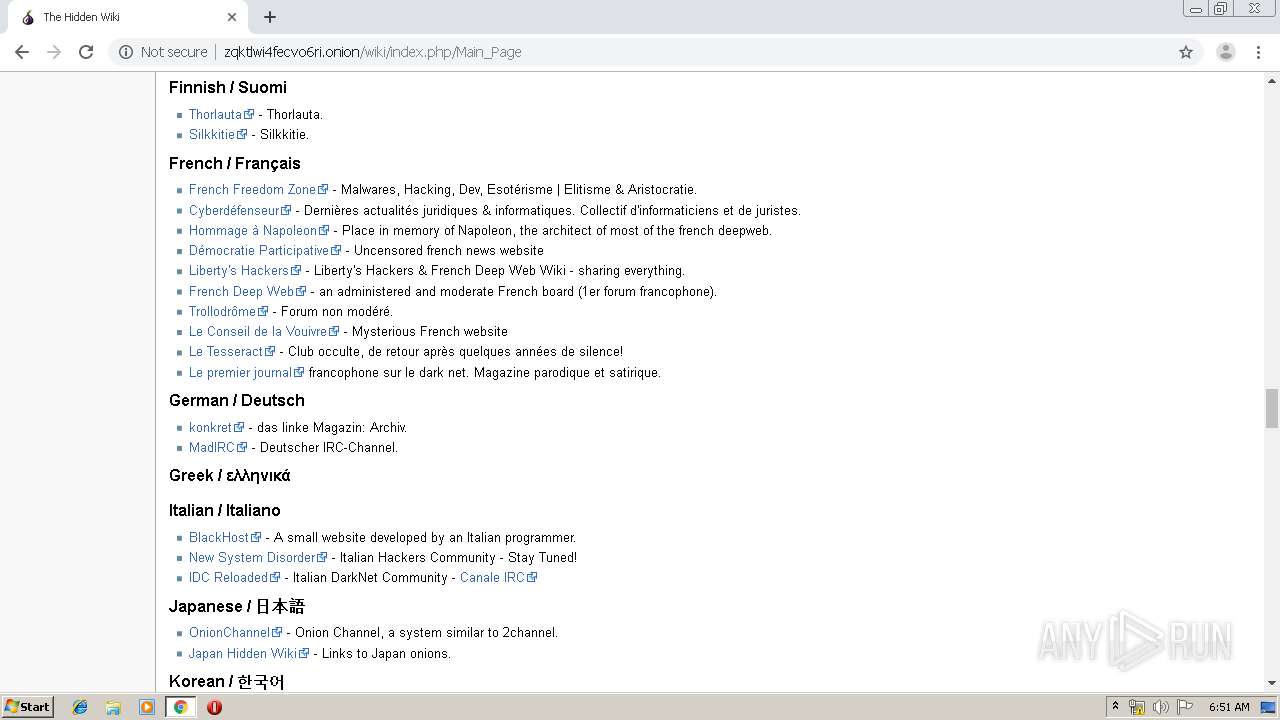Launch Internet Explorer from the taskbar
The image size is (1280, 720).
pos(80,707)
